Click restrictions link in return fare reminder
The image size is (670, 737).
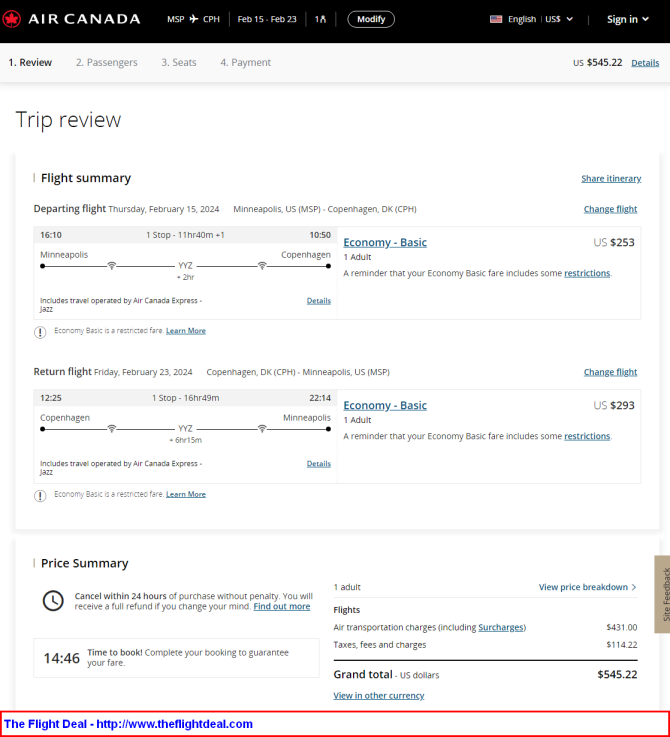click(x=587, y=436)
